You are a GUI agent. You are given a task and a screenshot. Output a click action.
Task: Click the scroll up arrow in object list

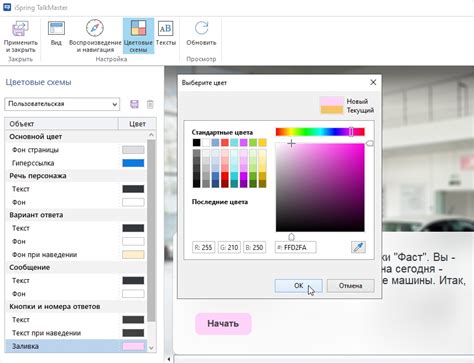[151, 135]
